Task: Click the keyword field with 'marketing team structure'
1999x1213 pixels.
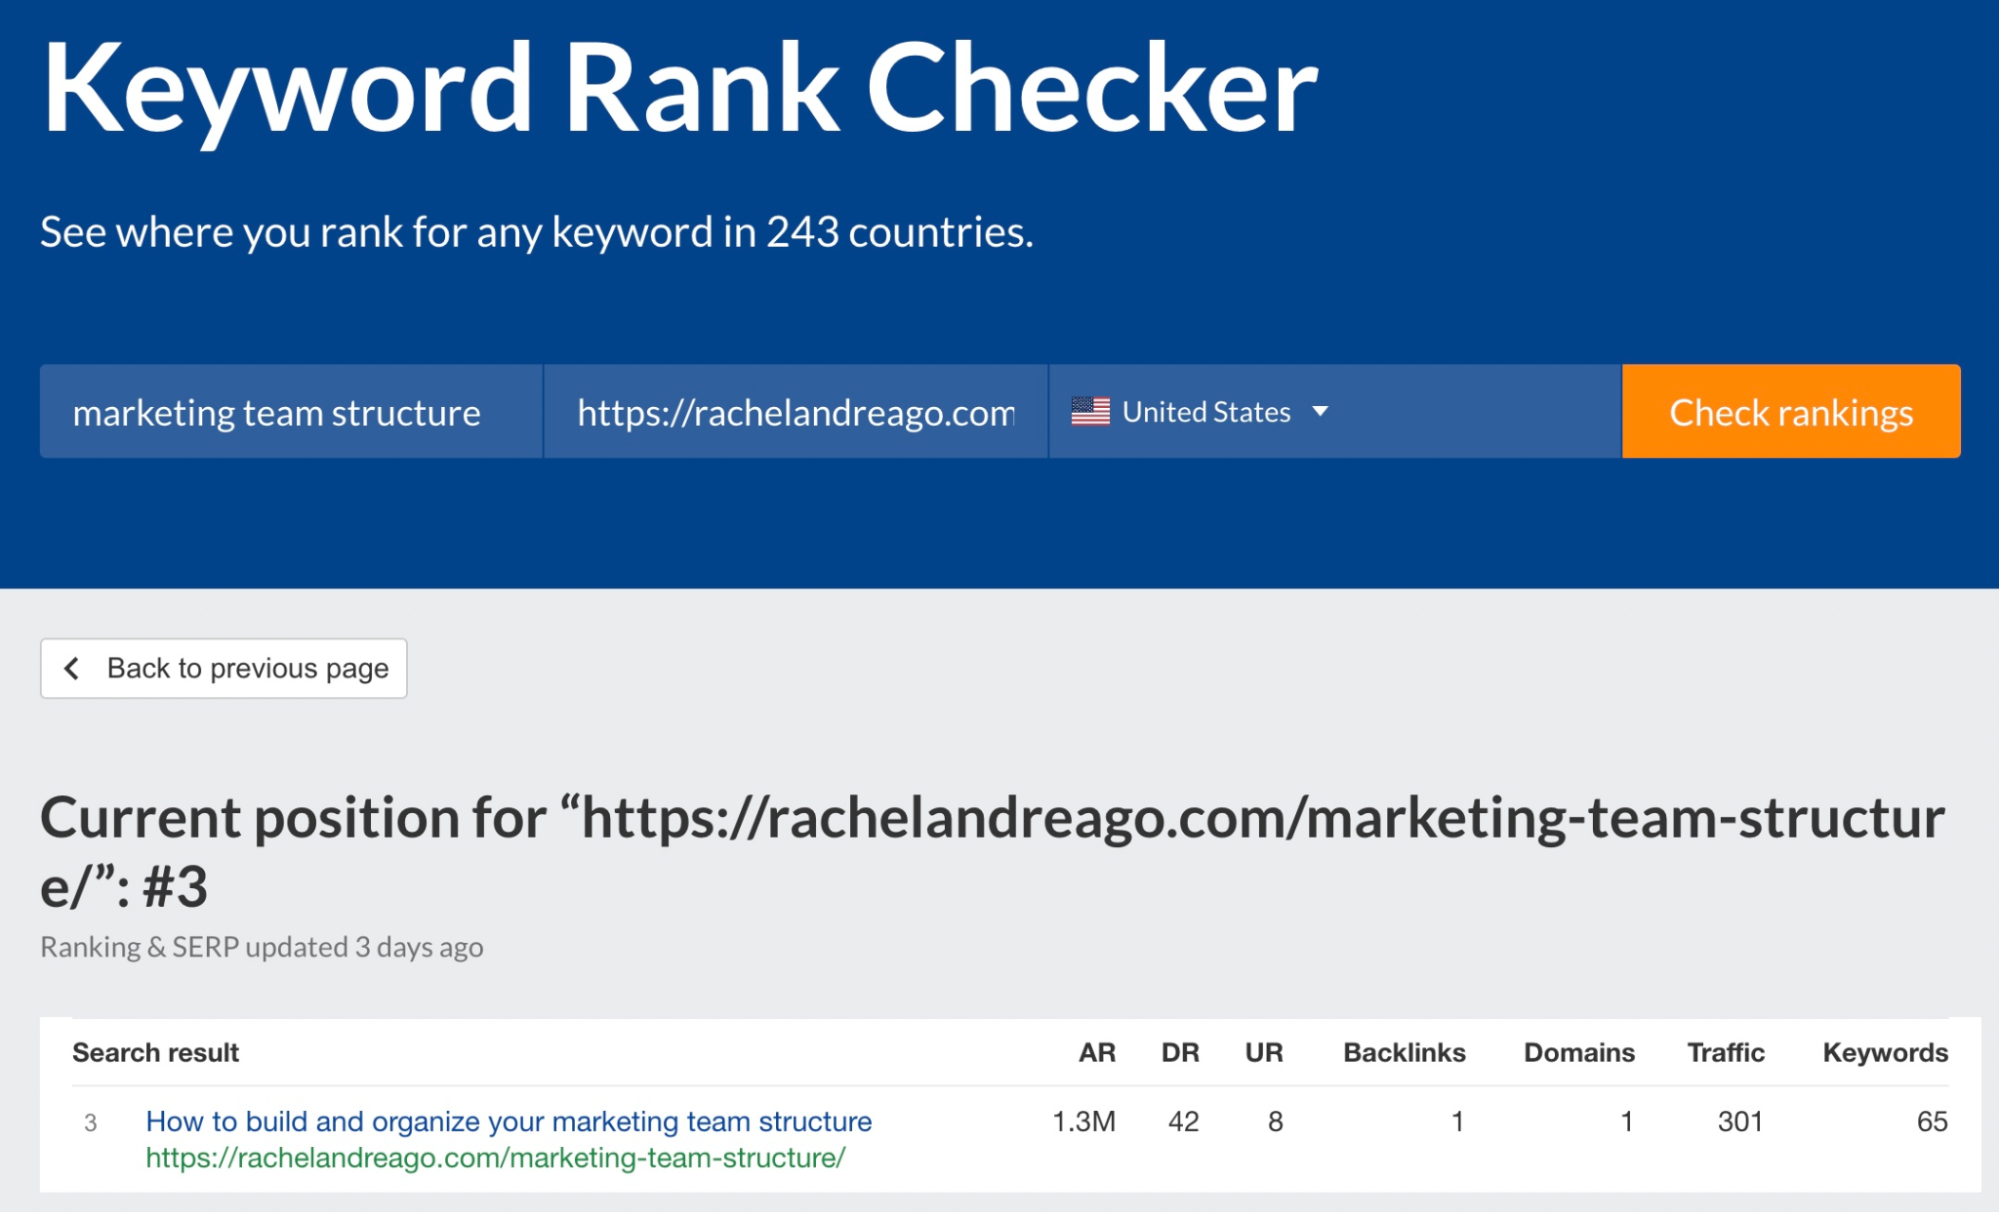Action: 291,411
